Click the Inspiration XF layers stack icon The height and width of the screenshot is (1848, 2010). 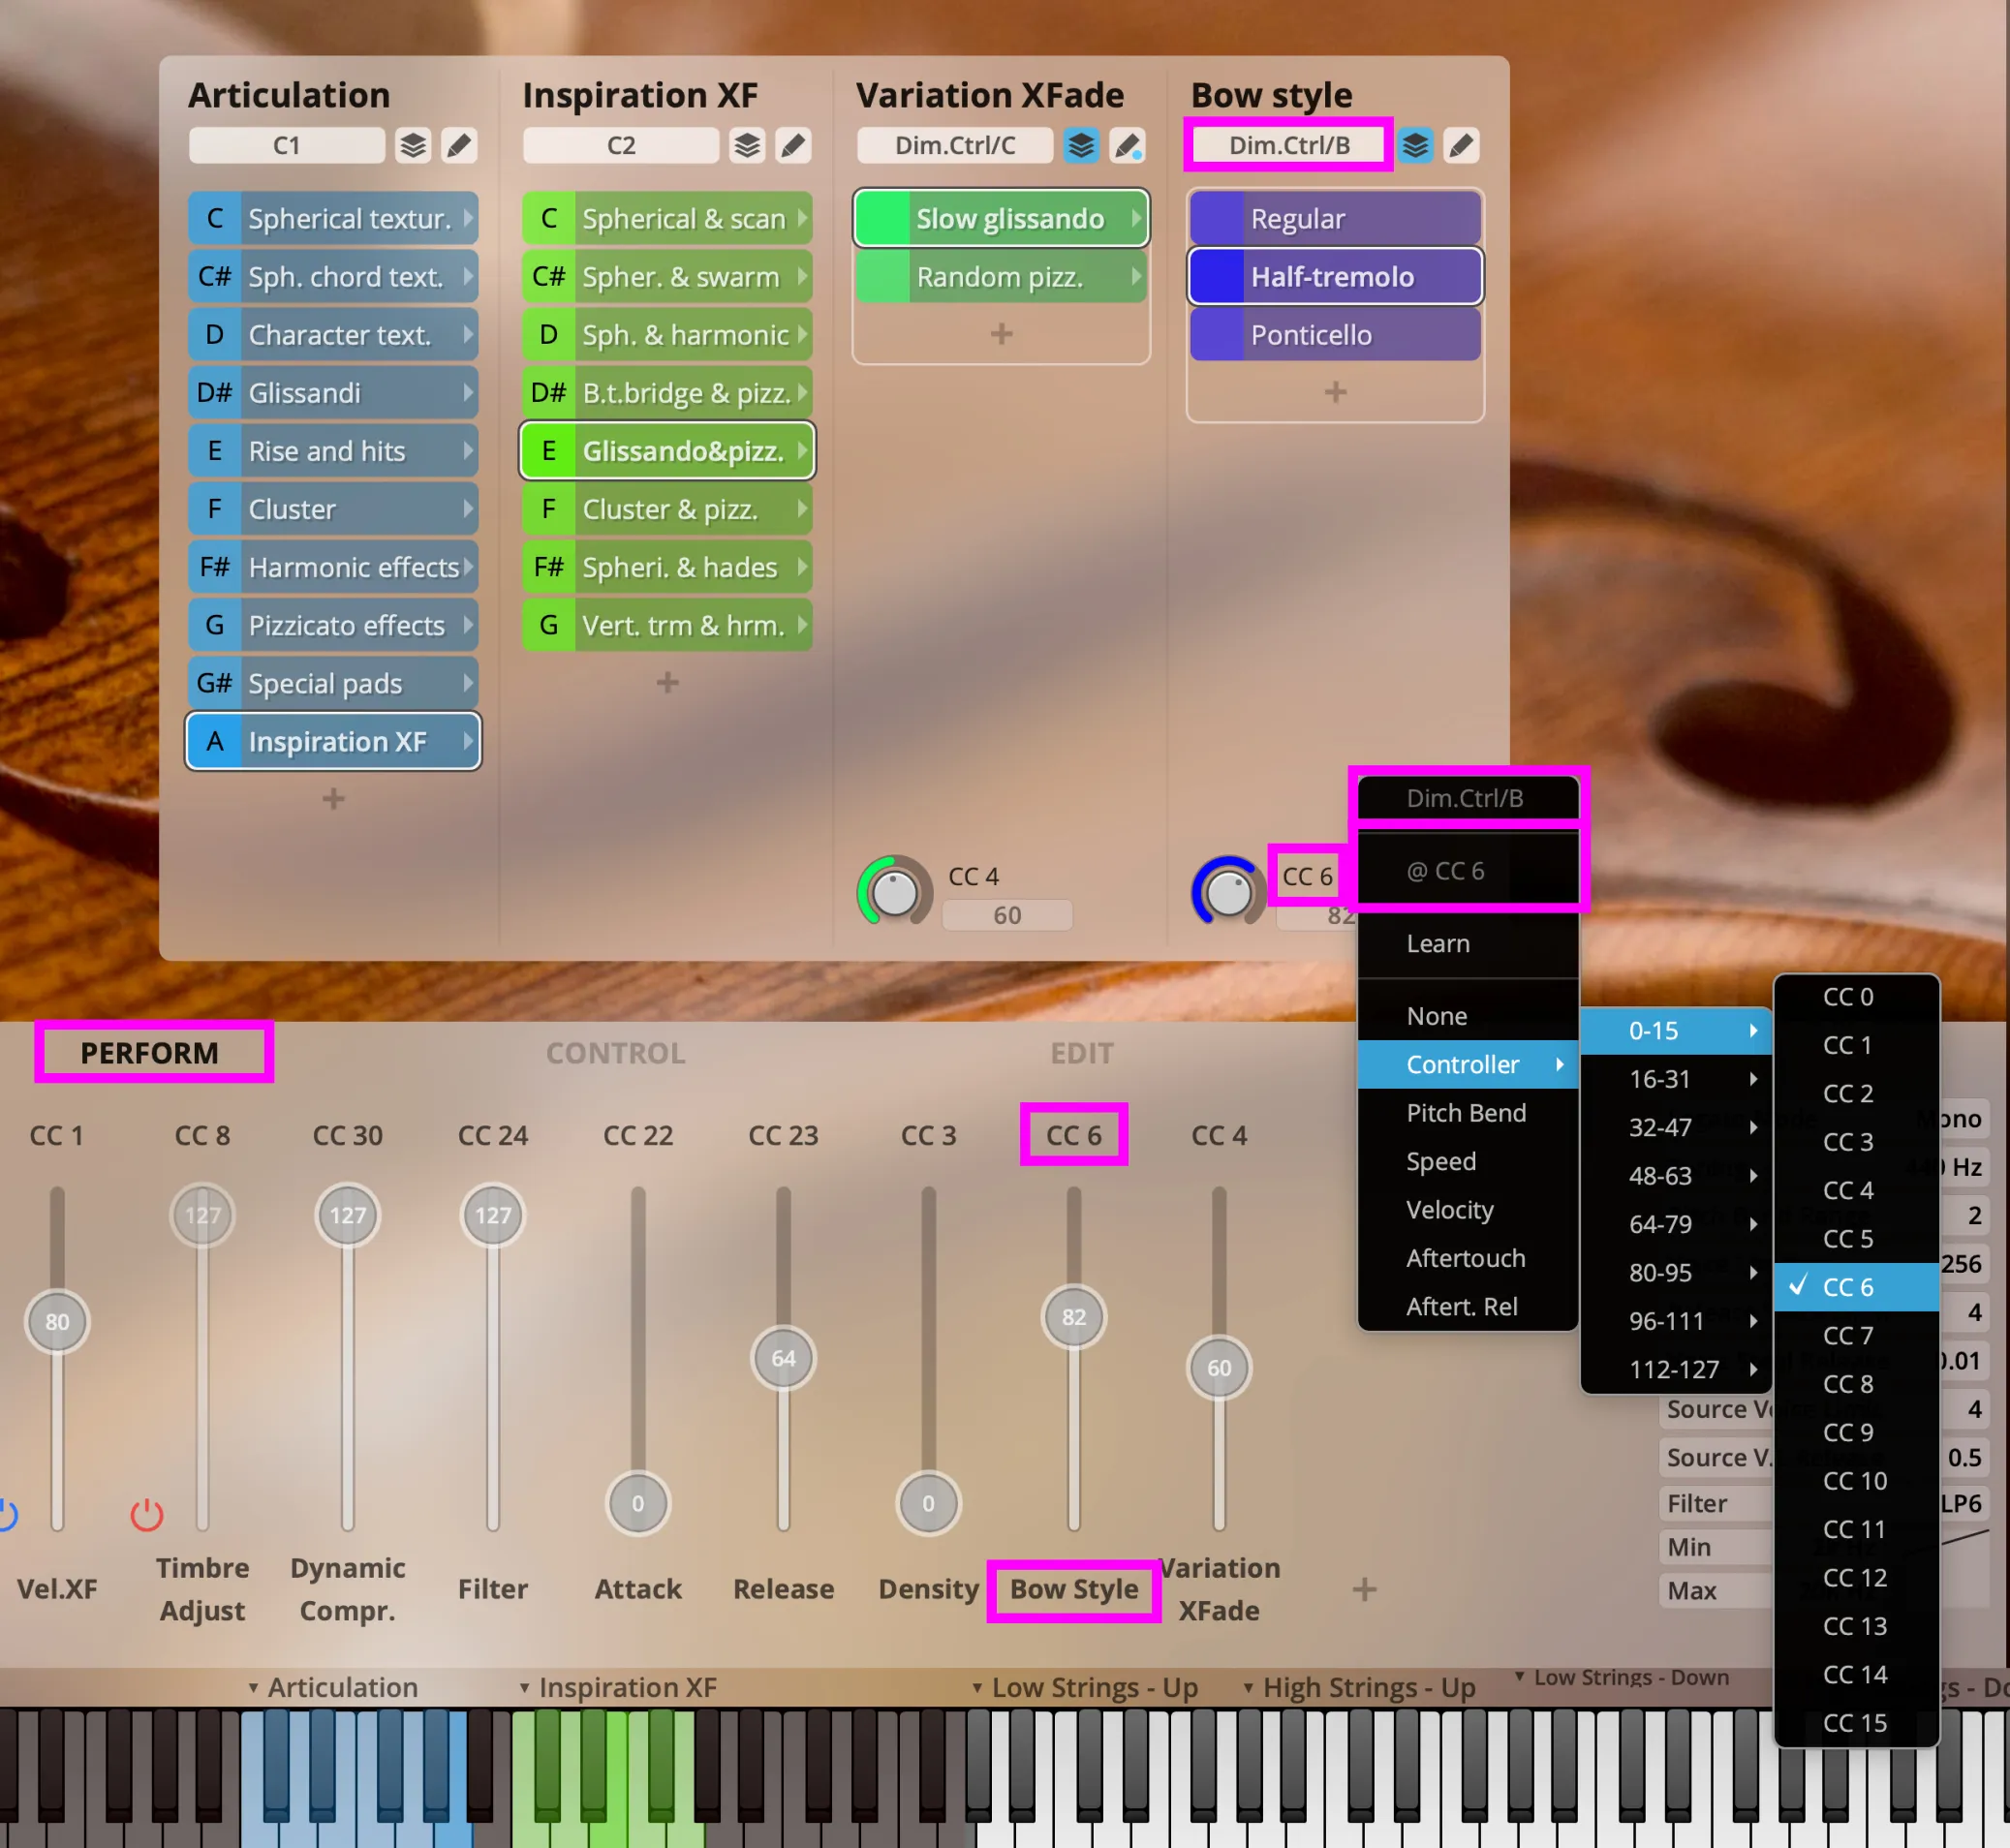tap(746, 145)
